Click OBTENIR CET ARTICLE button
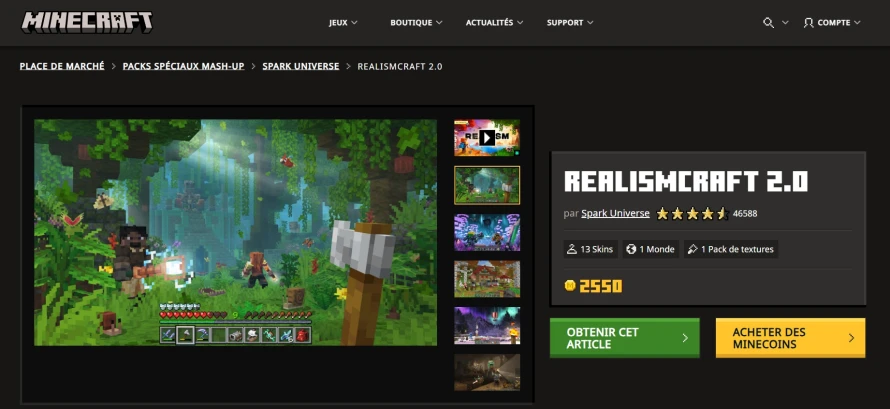890x409 pixels. click(624, 338)
